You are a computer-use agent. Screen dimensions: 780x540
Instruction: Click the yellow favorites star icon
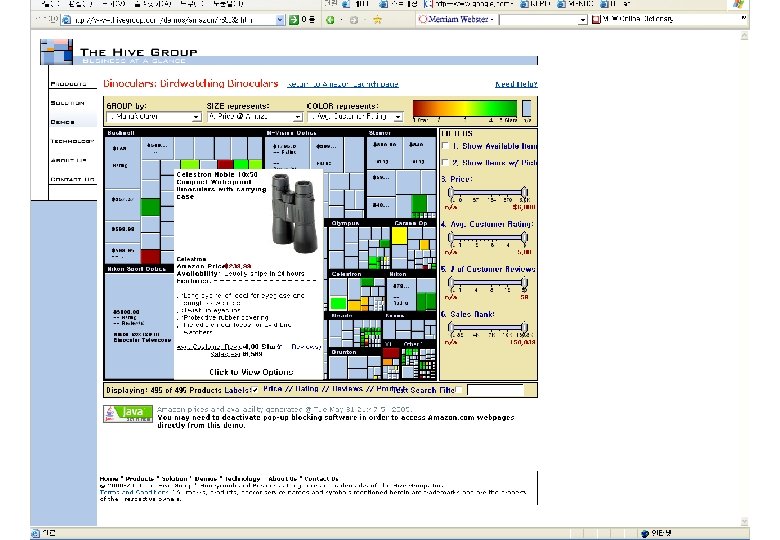378,20
